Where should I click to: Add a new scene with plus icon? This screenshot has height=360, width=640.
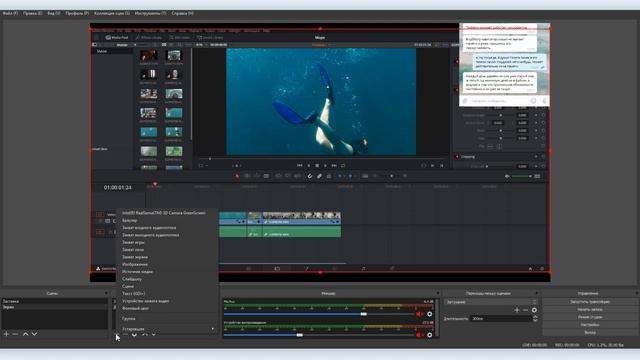pyautogui.click(x=6, y=334)
